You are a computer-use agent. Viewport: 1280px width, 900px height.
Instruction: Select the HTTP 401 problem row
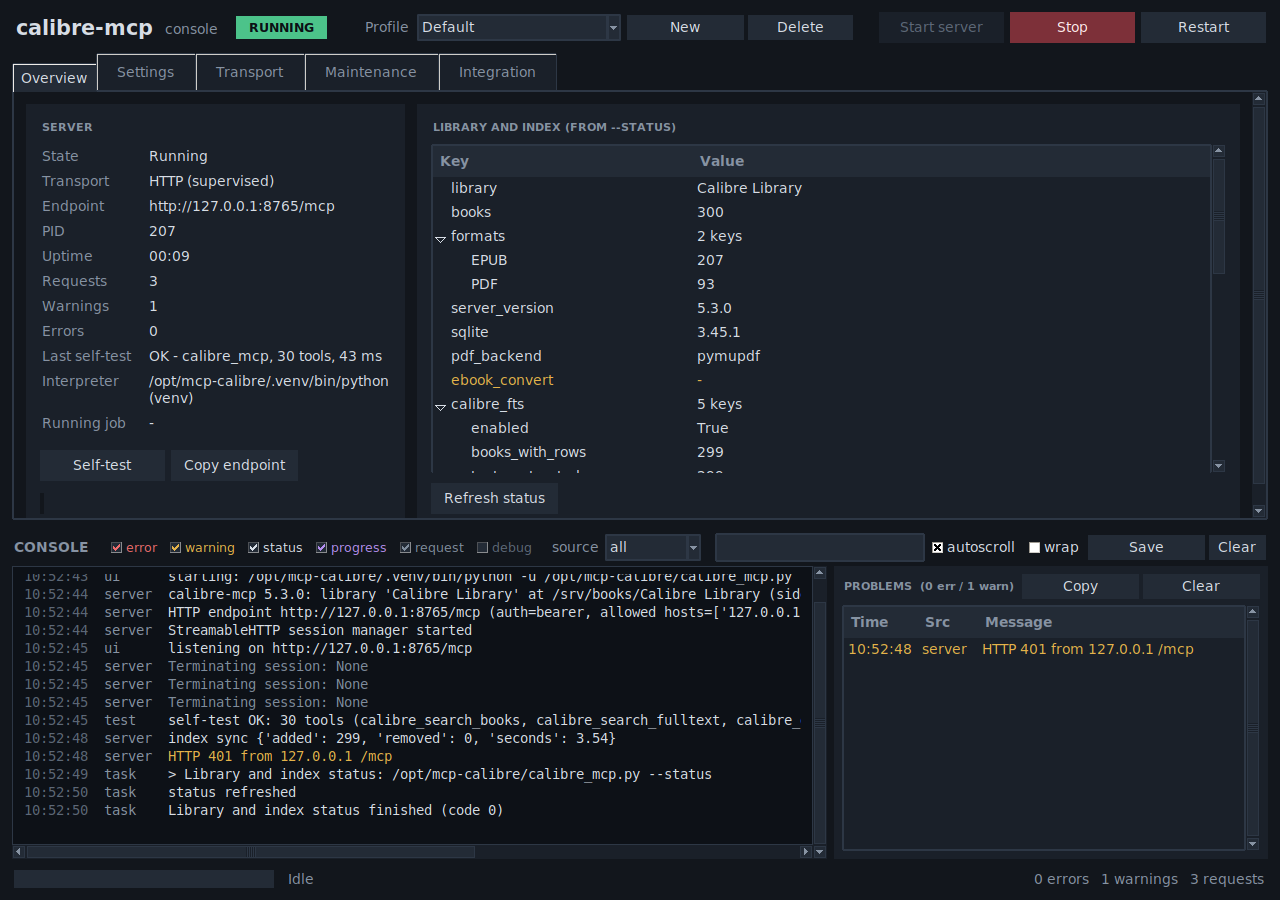[1044, 649]
